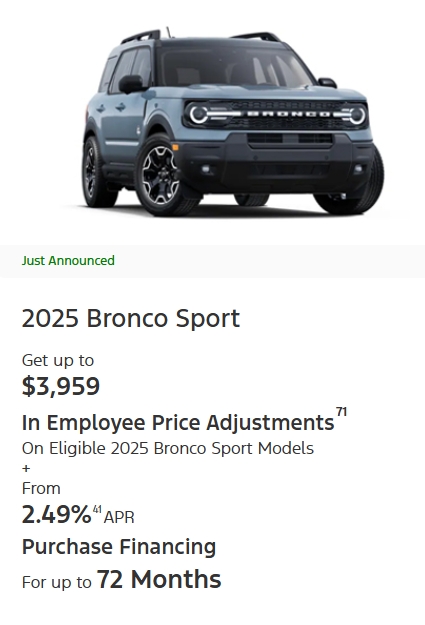Click the From label above the rate

[41, 489]
